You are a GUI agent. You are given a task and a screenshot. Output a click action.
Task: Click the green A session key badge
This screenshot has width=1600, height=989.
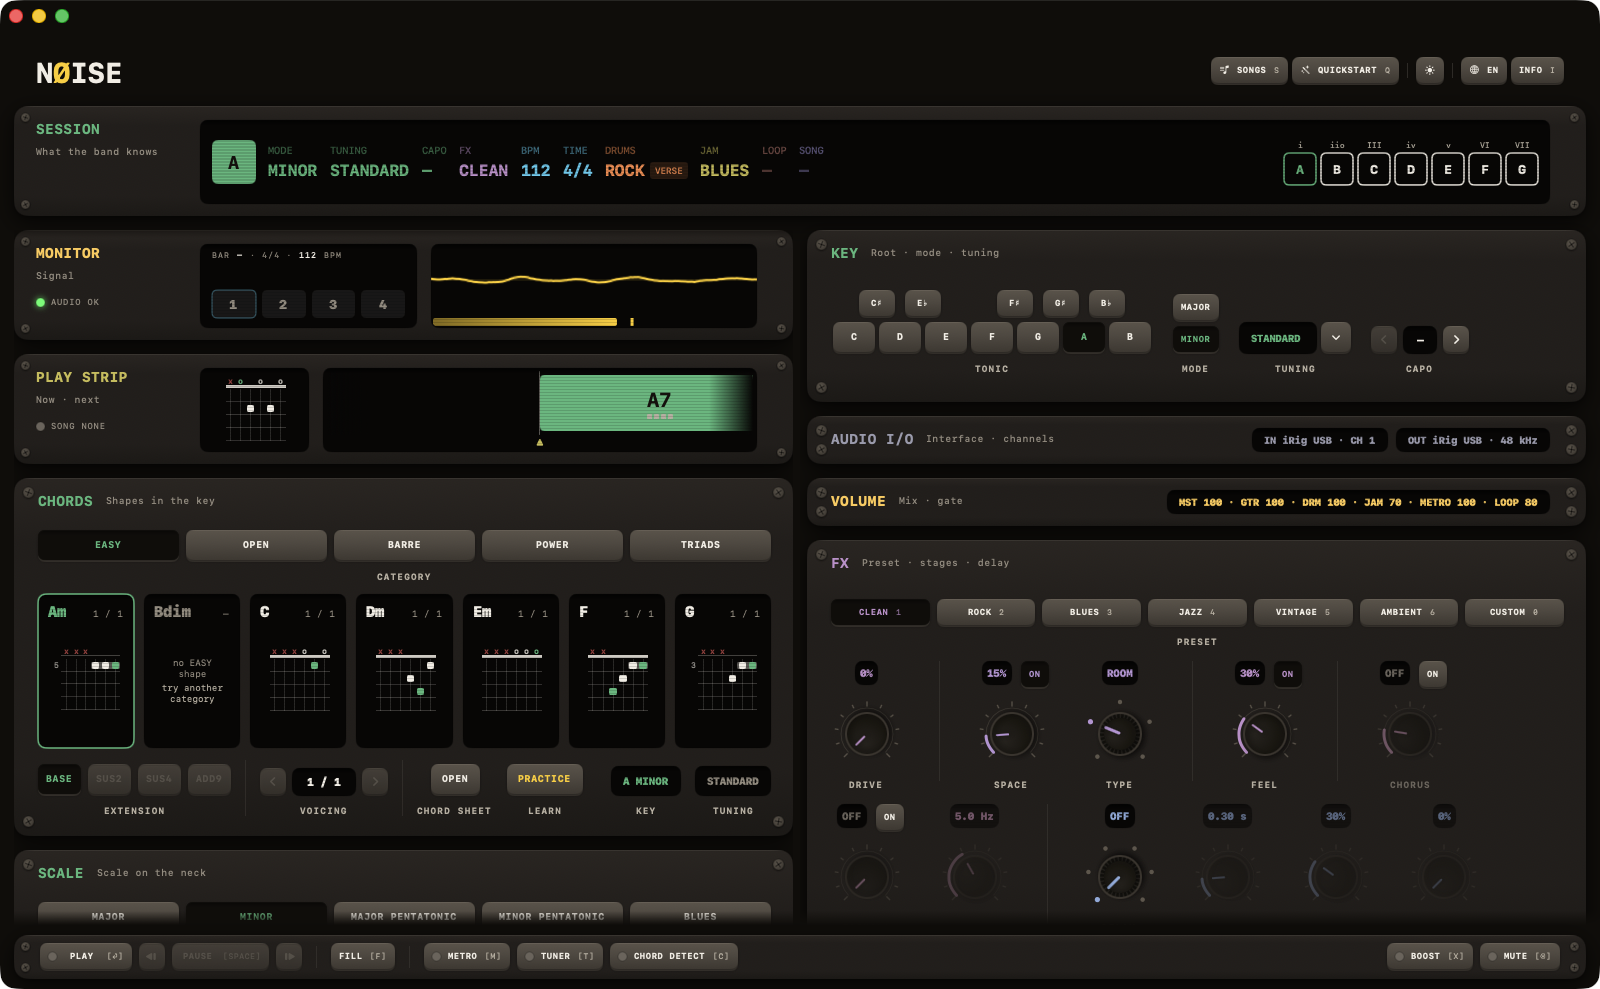[234, 162]
